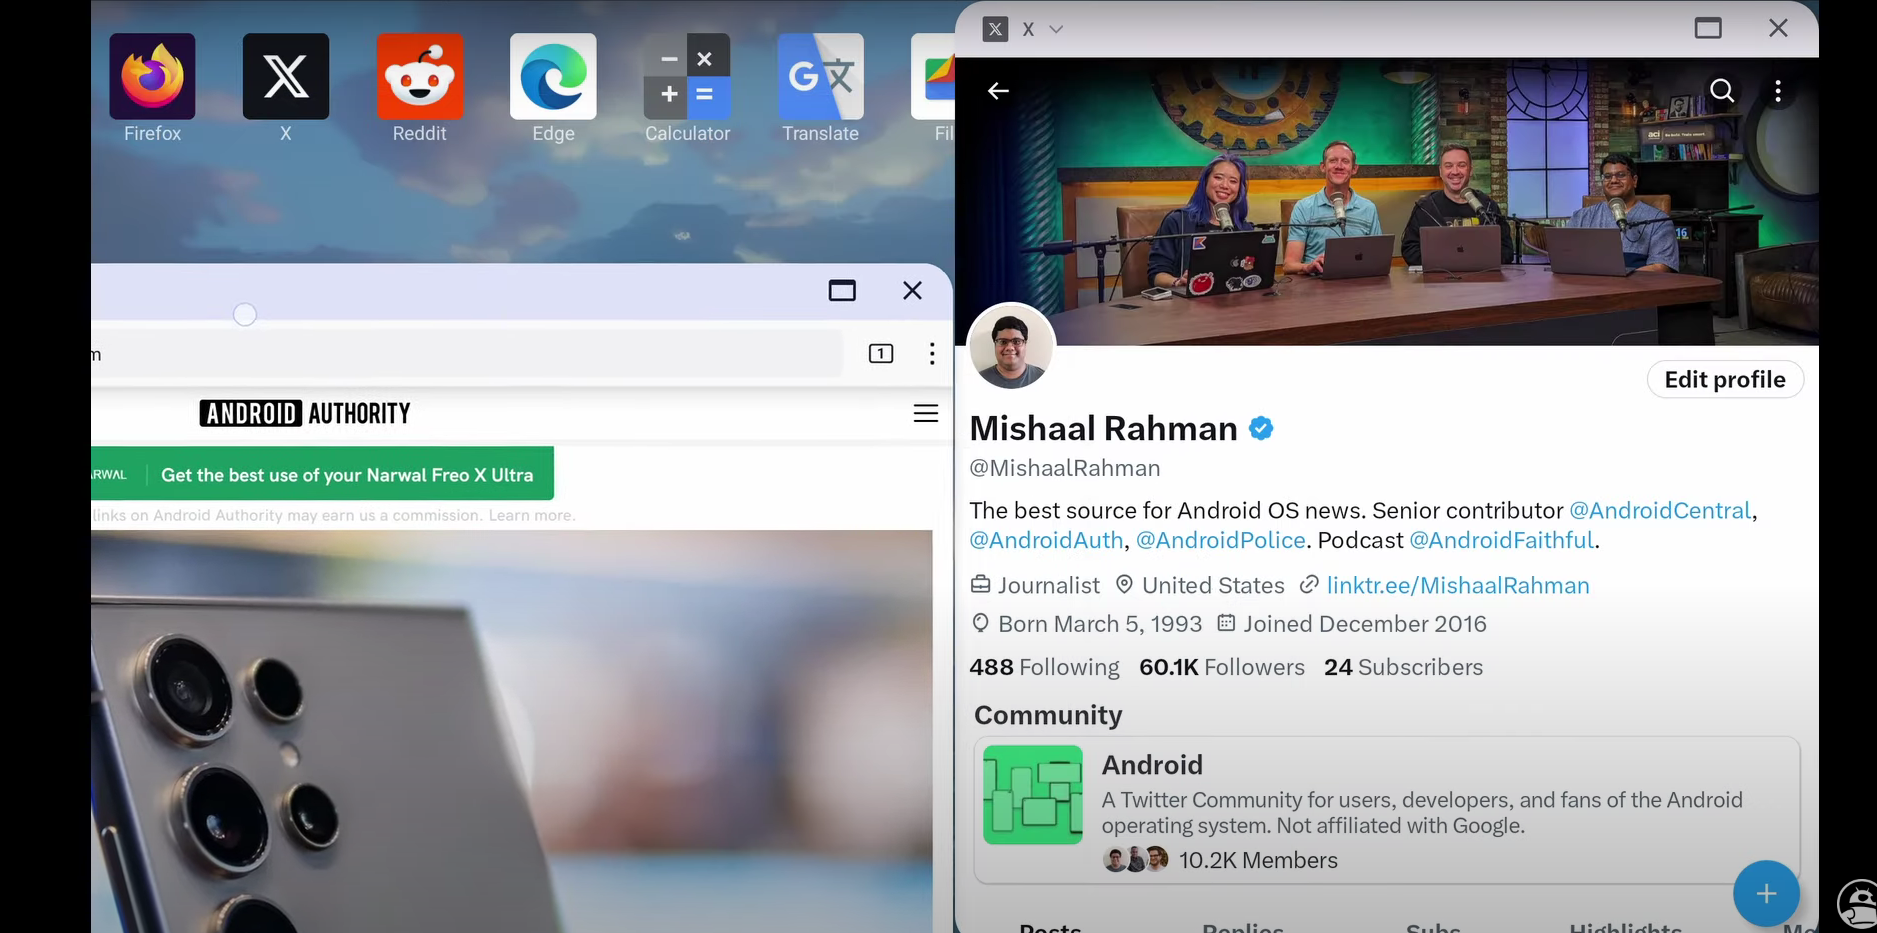Open Mishaal Rahman's profile picture
This screenshot has width=1877, height=933.
(1011, 348)
